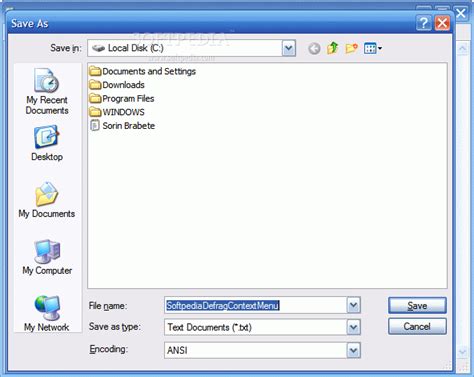Select the Sorin Brabete text file
This screenshot has height=377, width=474.
click(x=122, y=126)
